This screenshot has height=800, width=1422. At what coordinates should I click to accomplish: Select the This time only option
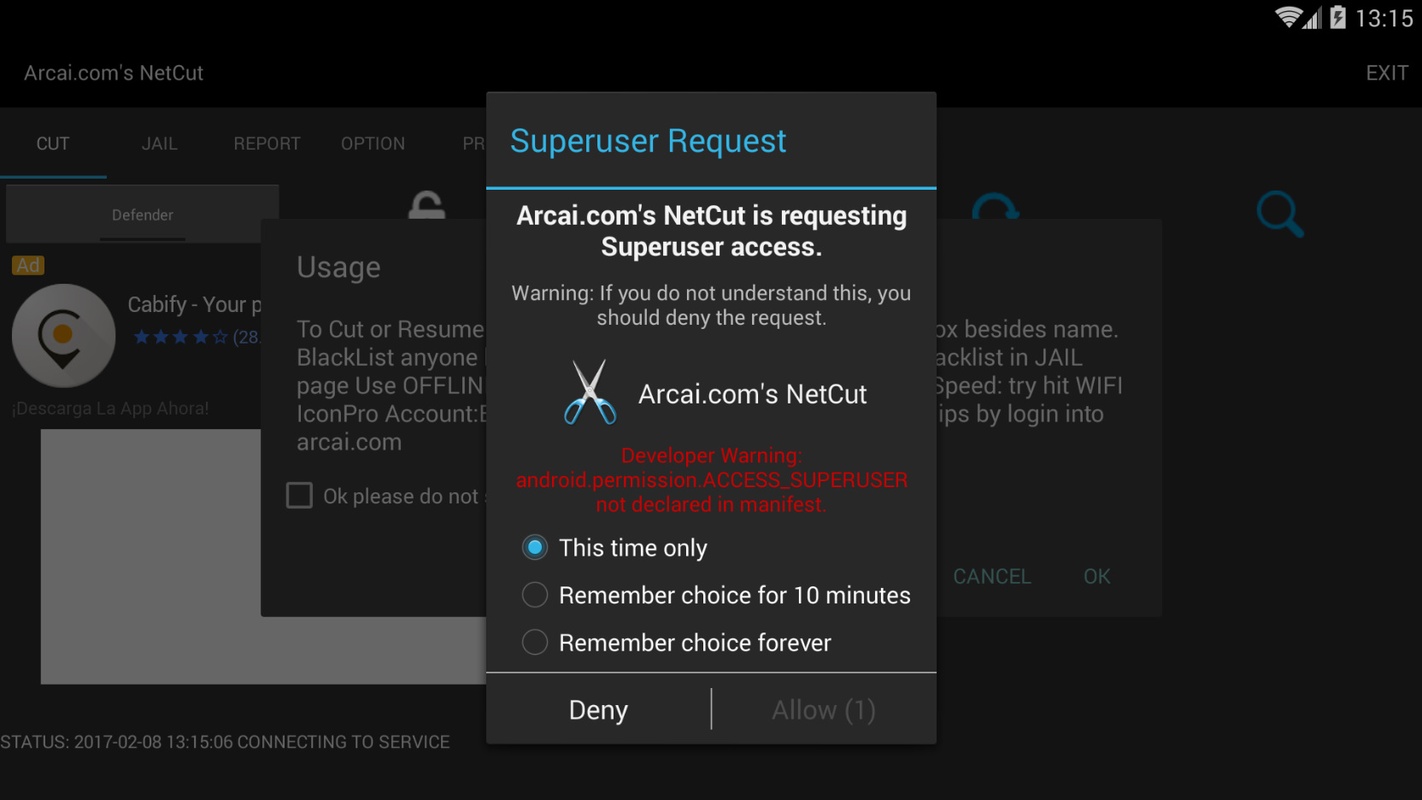point(535,547)
